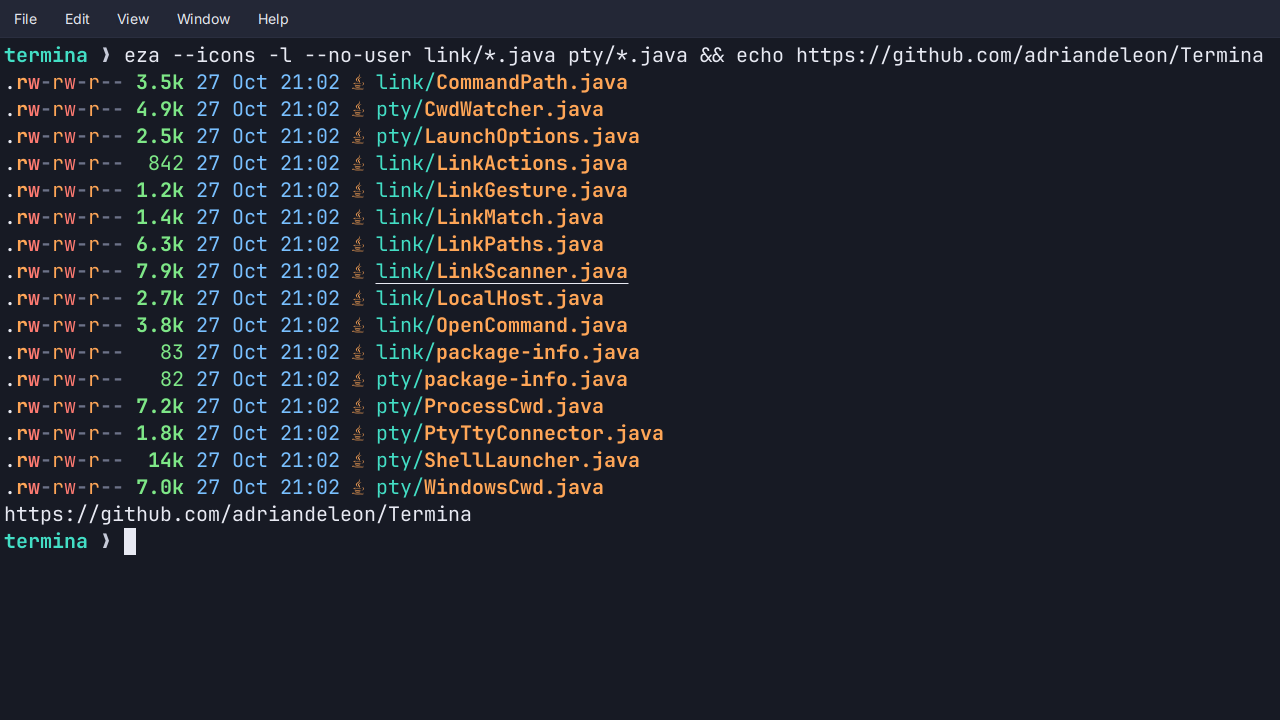
Task: Open the View menu
Action: coord(133,19)
